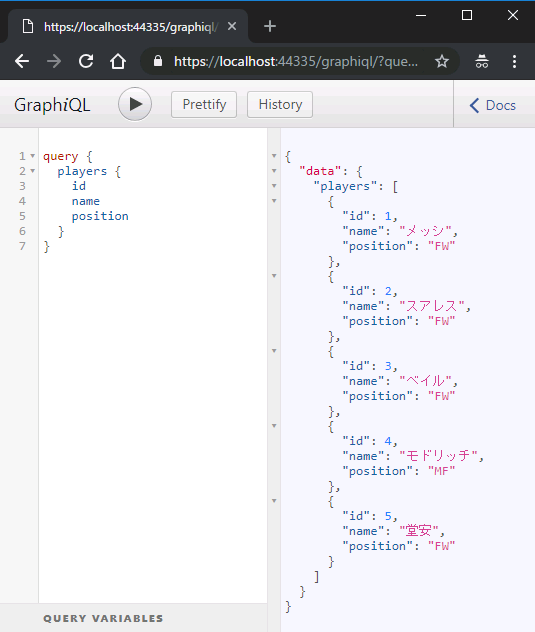
Task: Click the address bar URL field
Action: (x=296, y=62)
